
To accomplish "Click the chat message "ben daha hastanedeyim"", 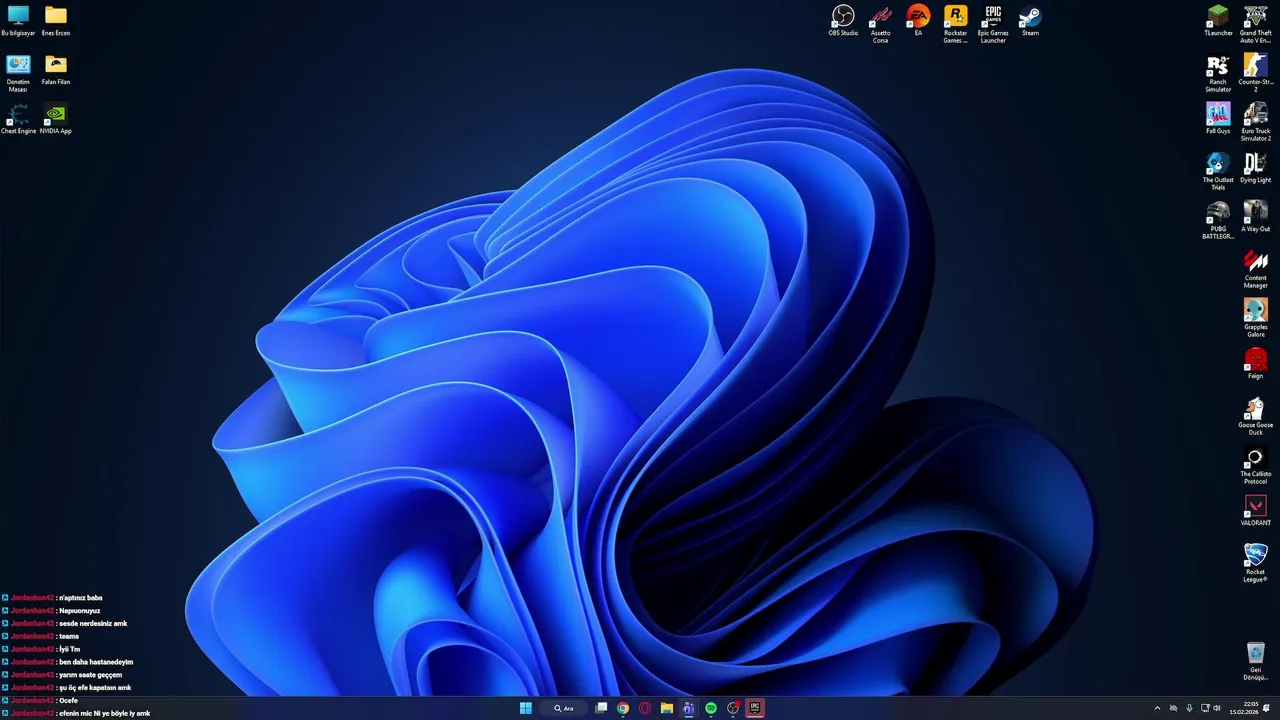I will [96, 662].
